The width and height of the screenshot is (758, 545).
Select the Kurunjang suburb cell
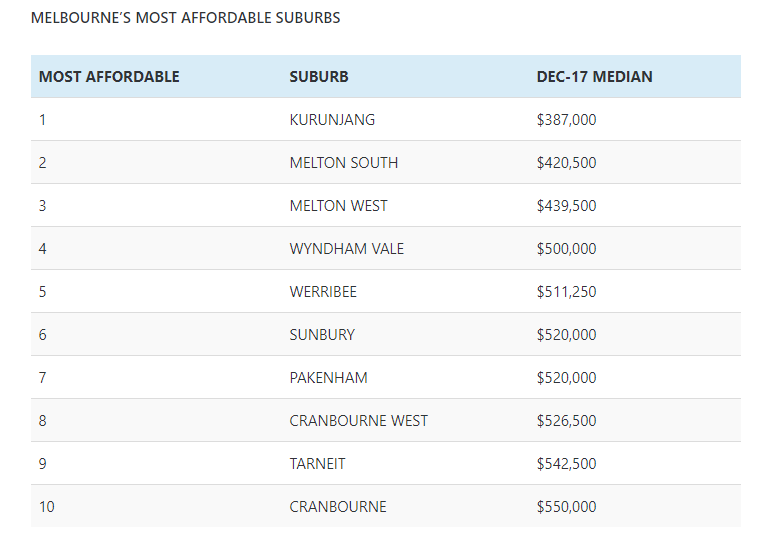tap(332, 120)
